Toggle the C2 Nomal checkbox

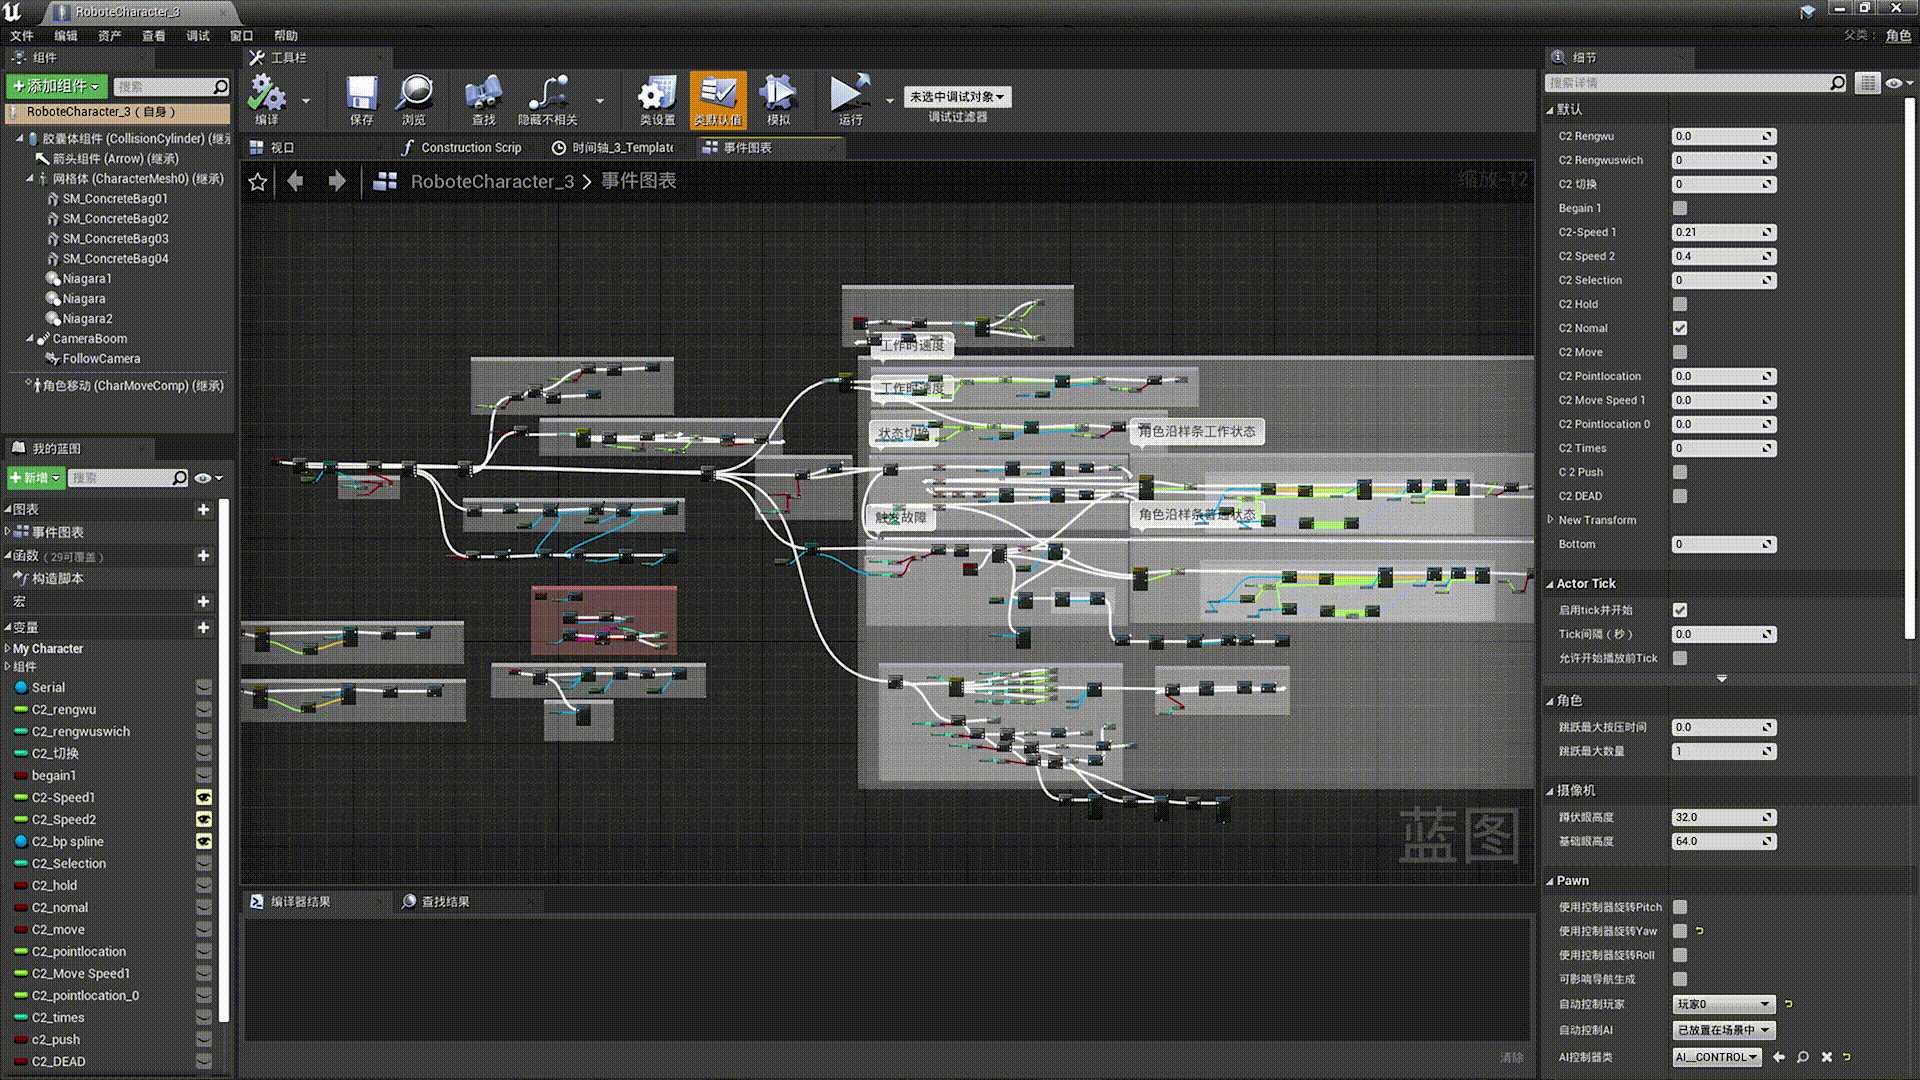pos(1680,328)
